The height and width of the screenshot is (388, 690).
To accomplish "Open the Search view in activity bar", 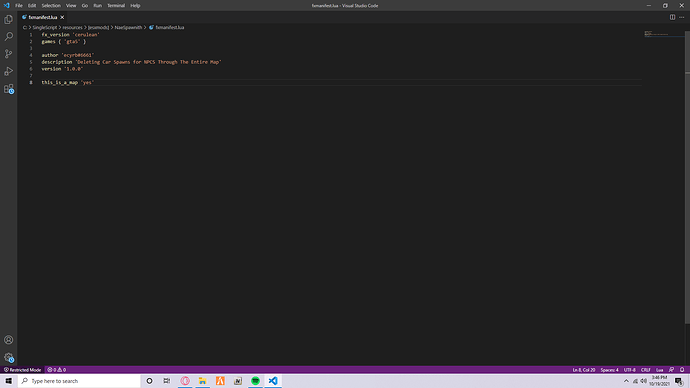I will [x=8, y=37].
